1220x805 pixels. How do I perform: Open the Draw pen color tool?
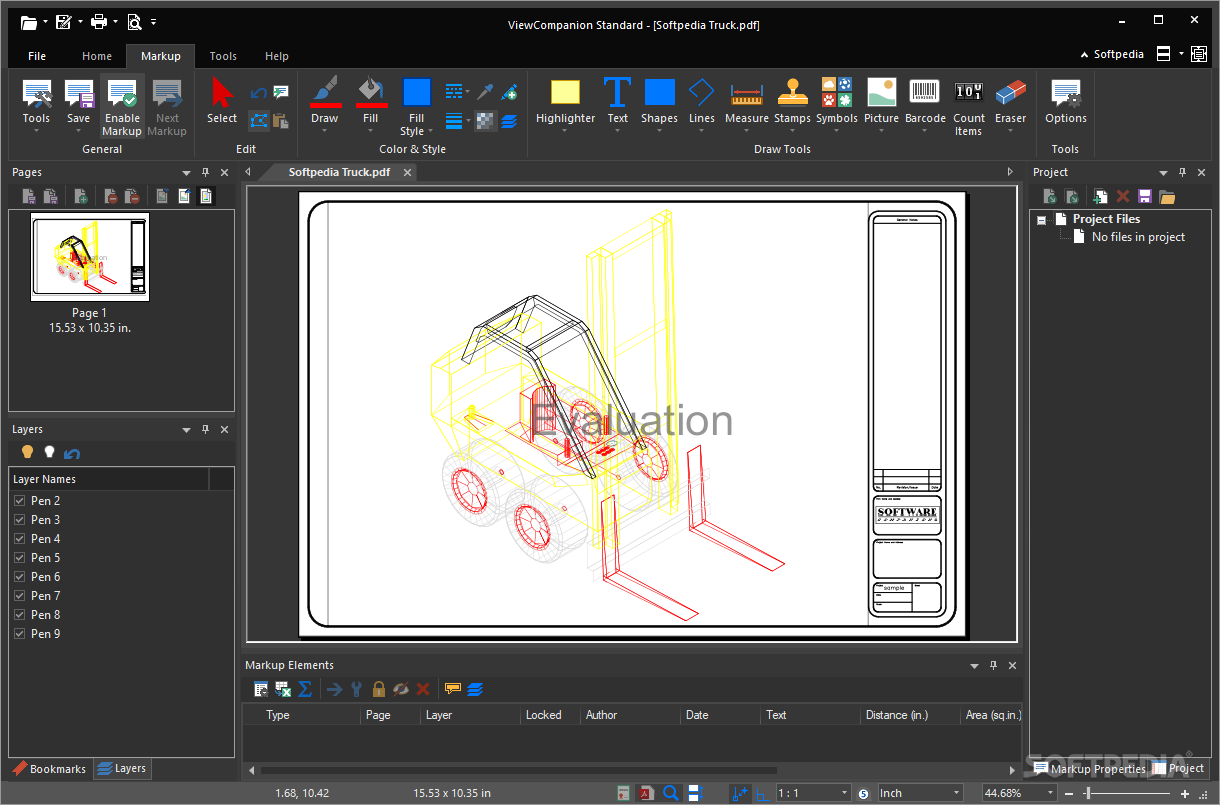325,105
